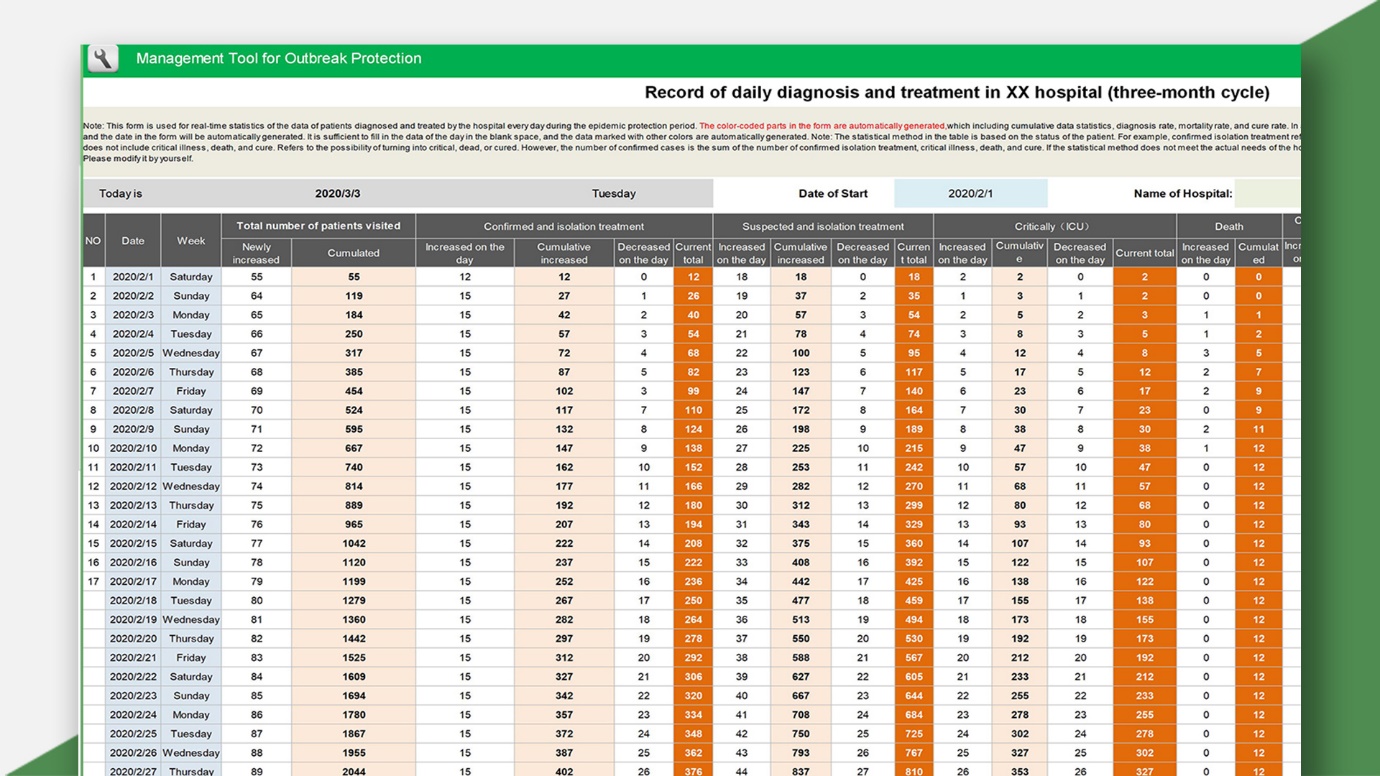Image resolution: width=1380 pixels, height=776 pixels.
Task: Select the Date of Start value 2020/2/1
Action: [970, 194]
